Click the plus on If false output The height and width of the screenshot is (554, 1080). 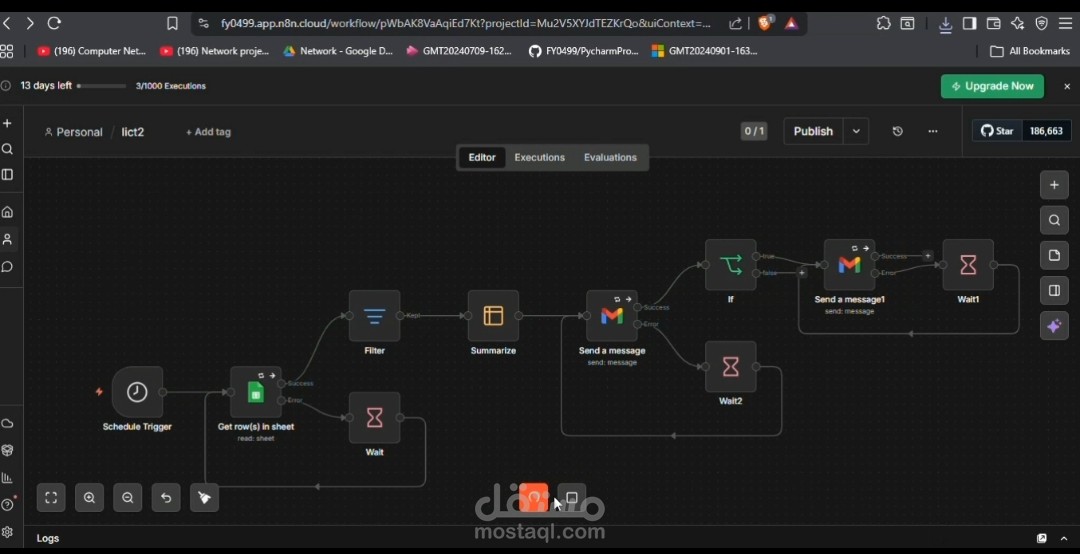pos(802,273)
